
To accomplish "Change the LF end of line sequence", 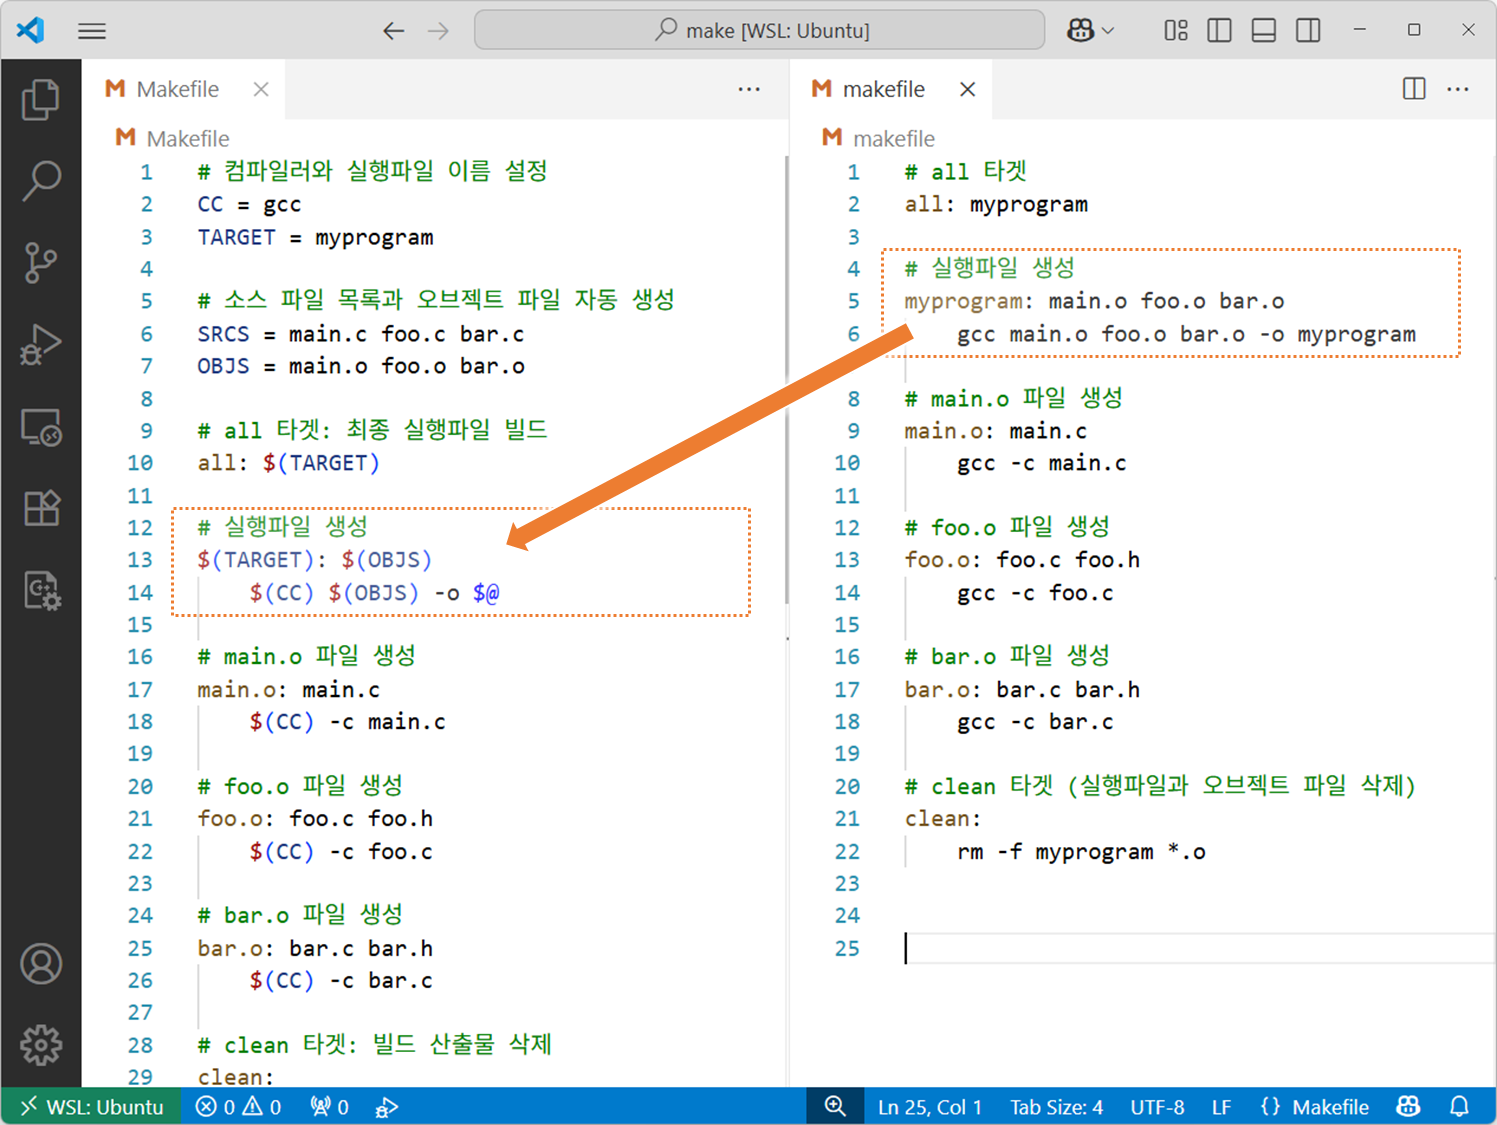I will point(1221,1106).
